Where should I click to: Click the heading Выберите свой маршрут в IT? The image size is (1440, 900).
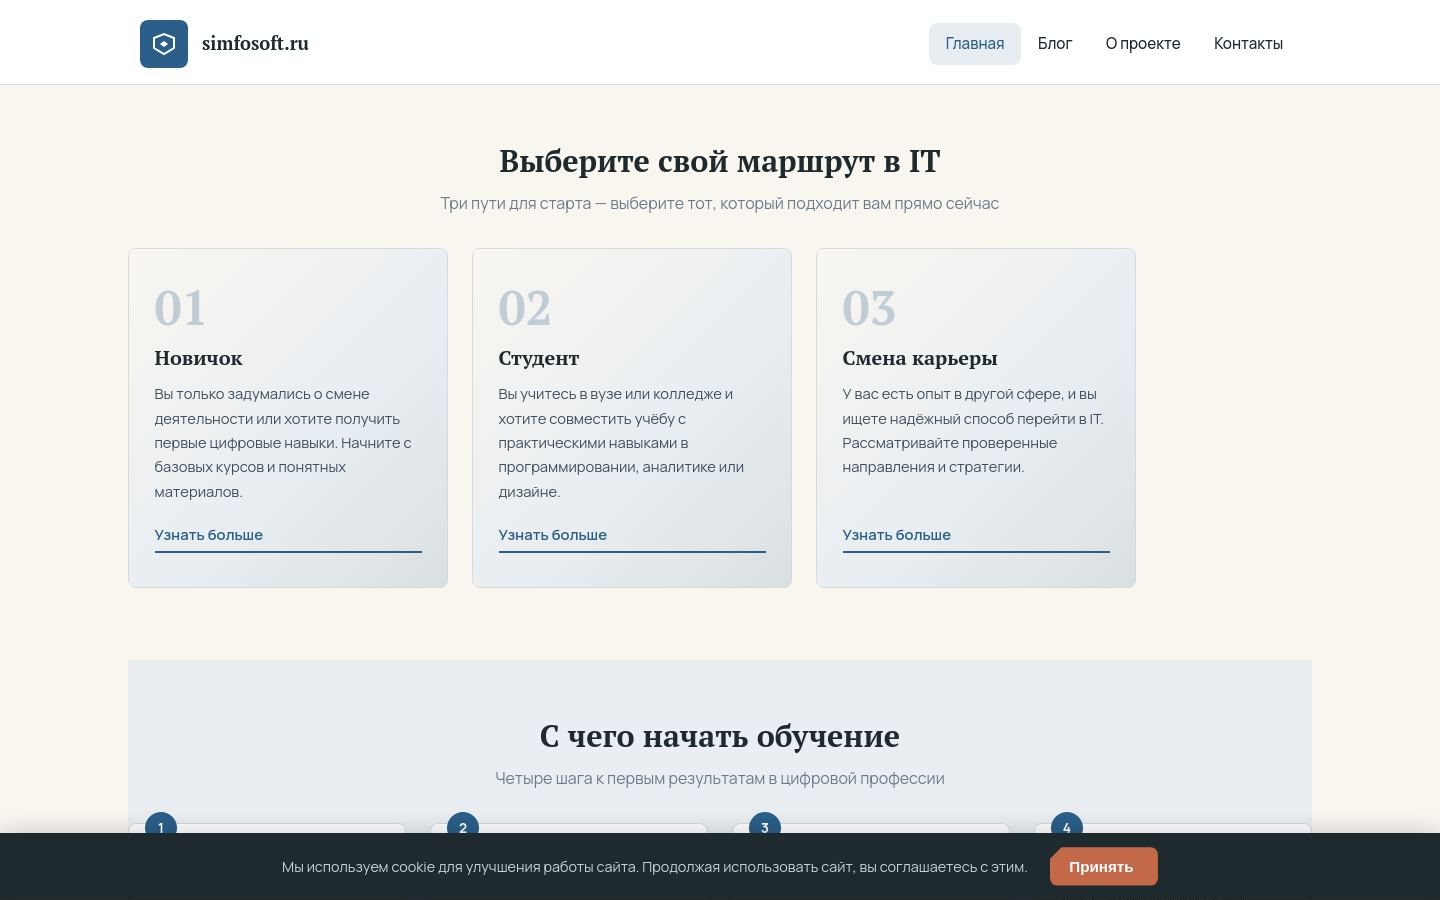(720, 161)
